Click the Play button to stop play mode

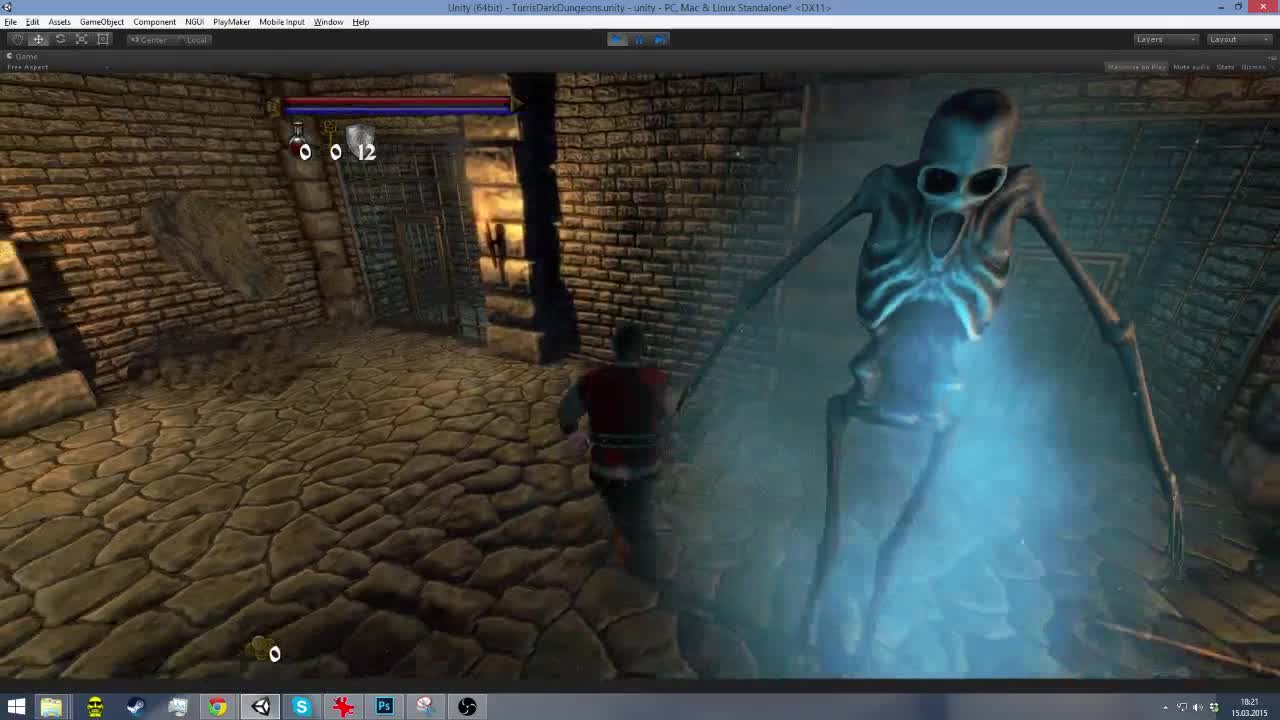pos(617,39)
